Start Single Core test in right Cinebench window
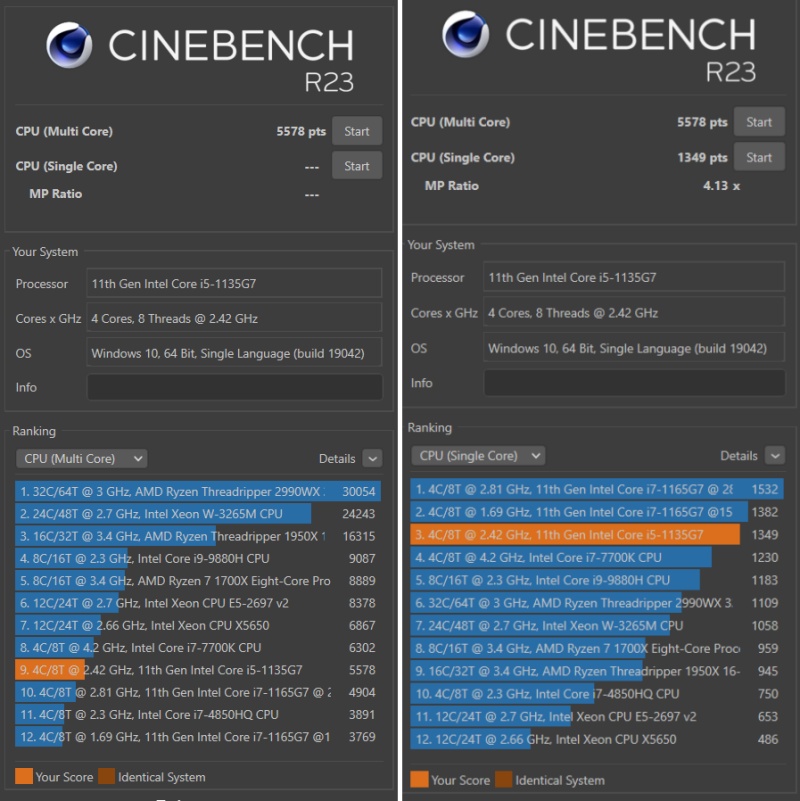This screenshot has height=801, width=800. point(759,157)
